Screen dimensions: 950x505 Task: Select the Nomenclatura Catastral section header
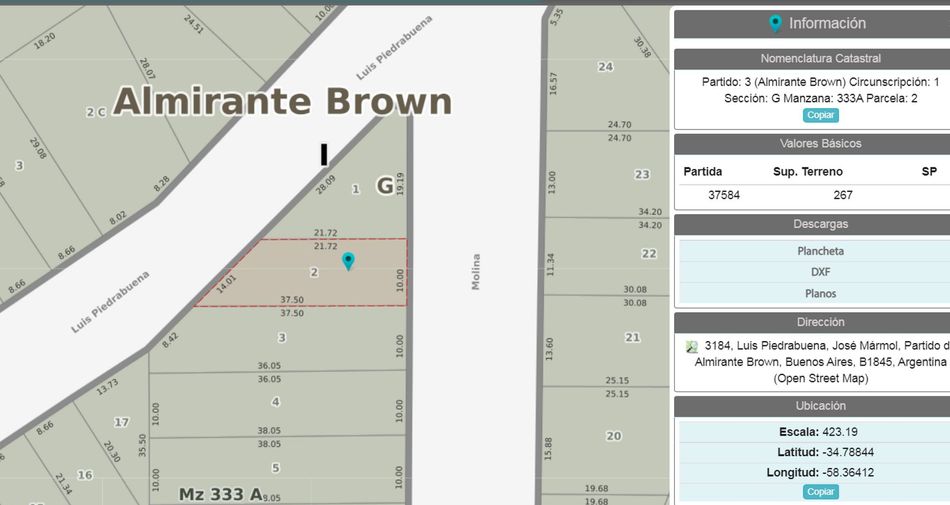(820, 59)
